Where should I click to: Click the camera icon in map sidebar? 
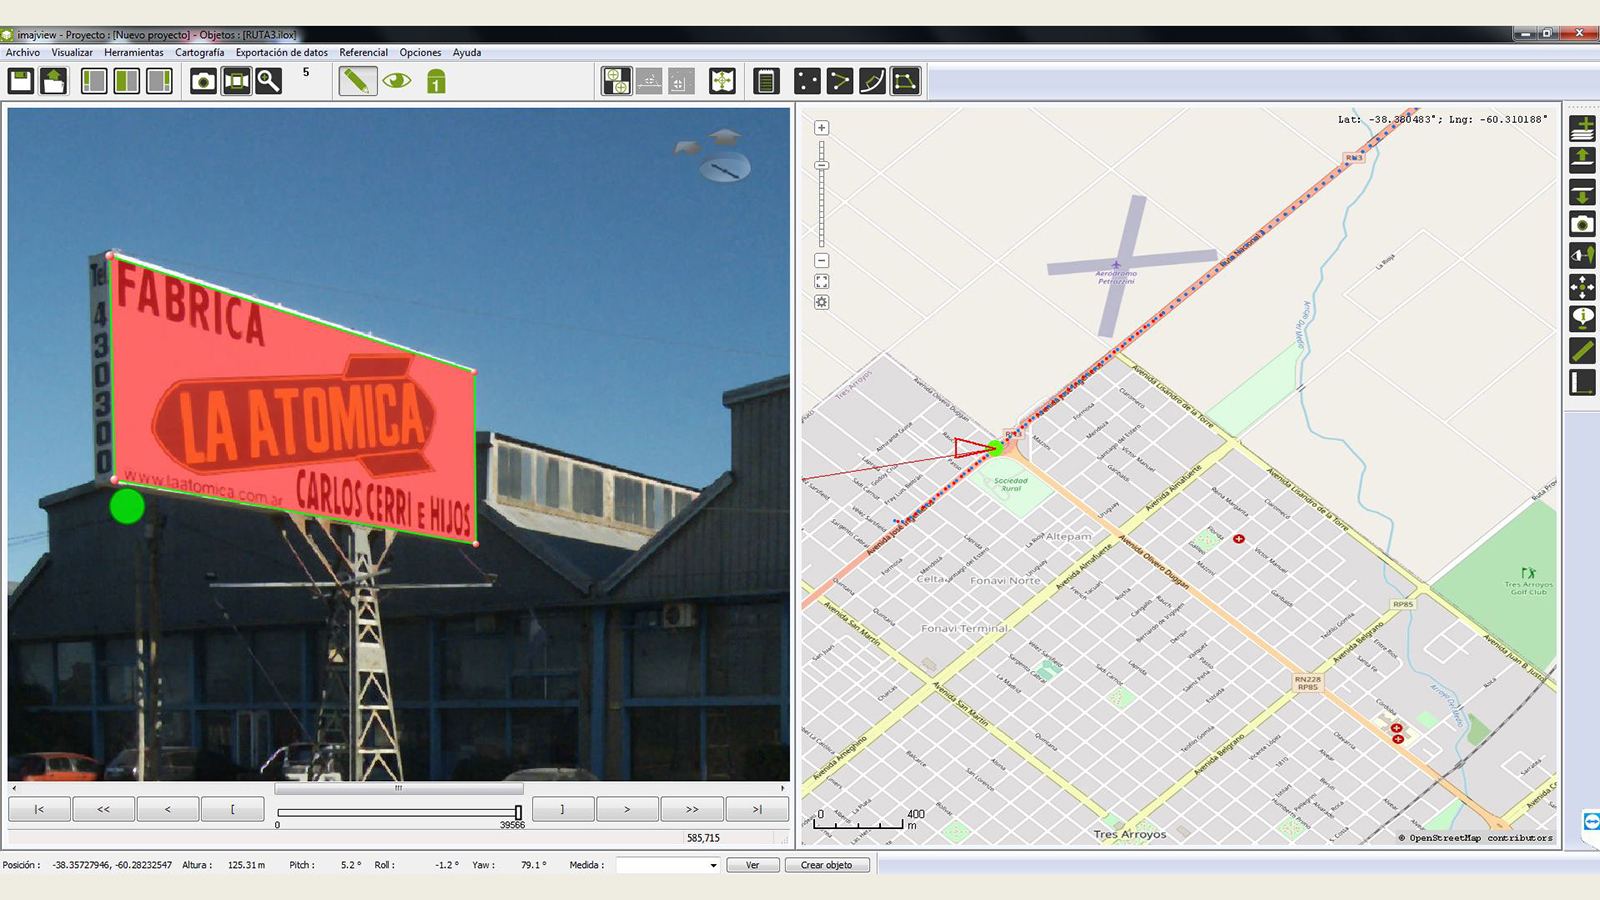click(x=1583, y=224)
